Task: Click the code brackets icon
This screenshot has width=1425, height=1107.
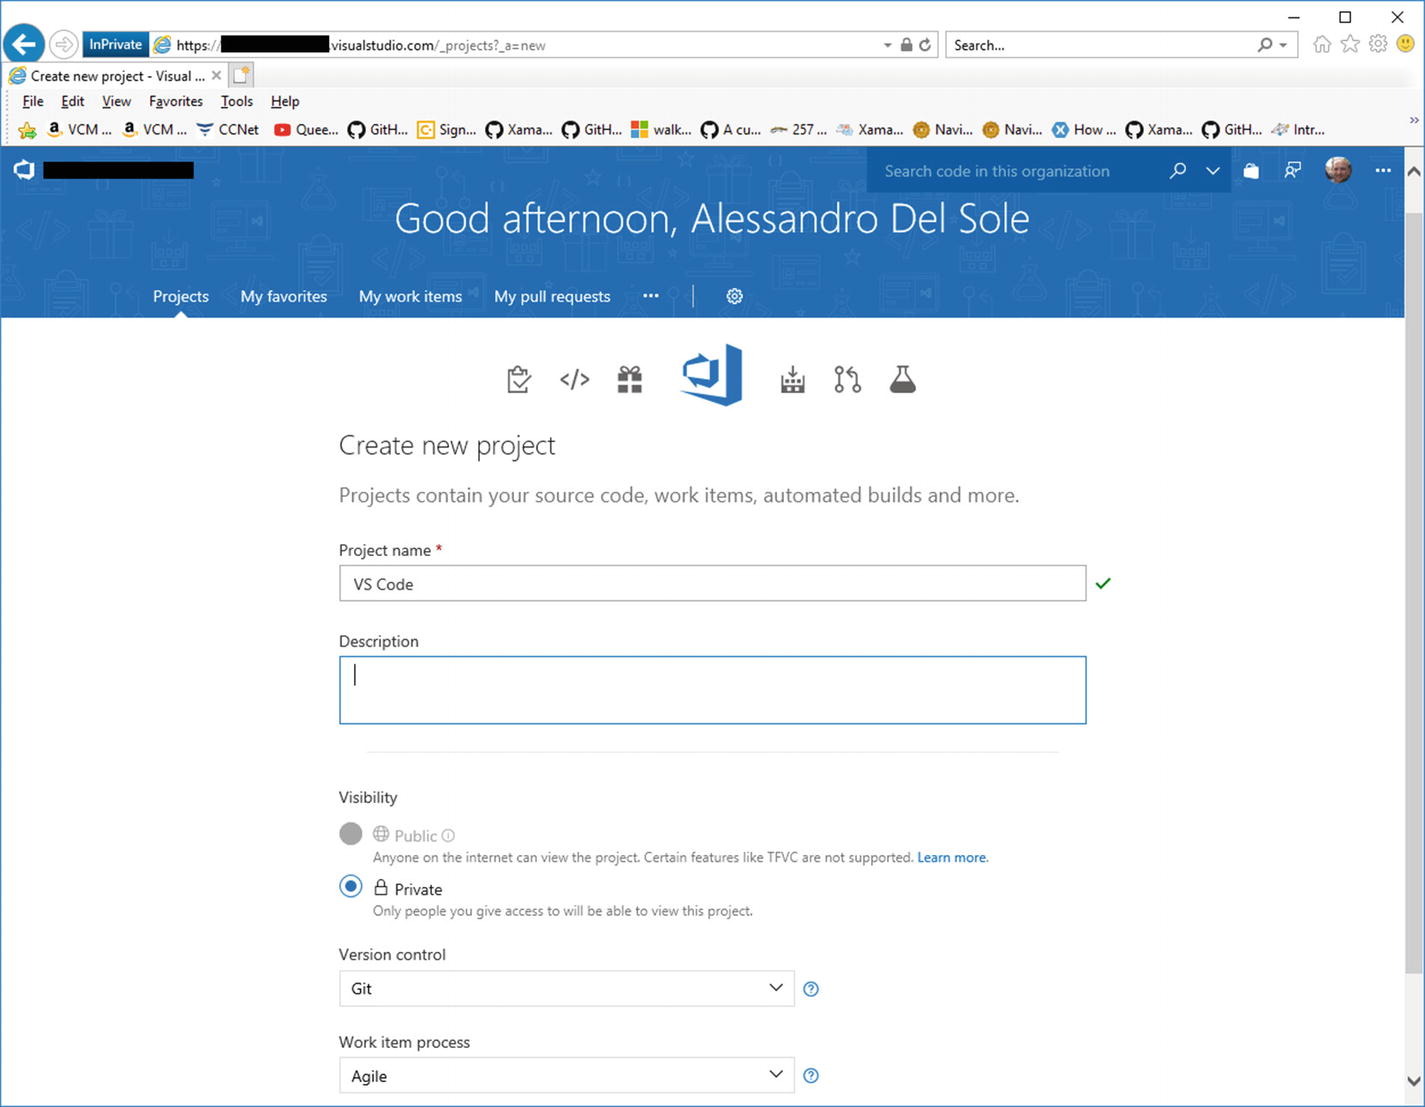Action: [574, 380]
